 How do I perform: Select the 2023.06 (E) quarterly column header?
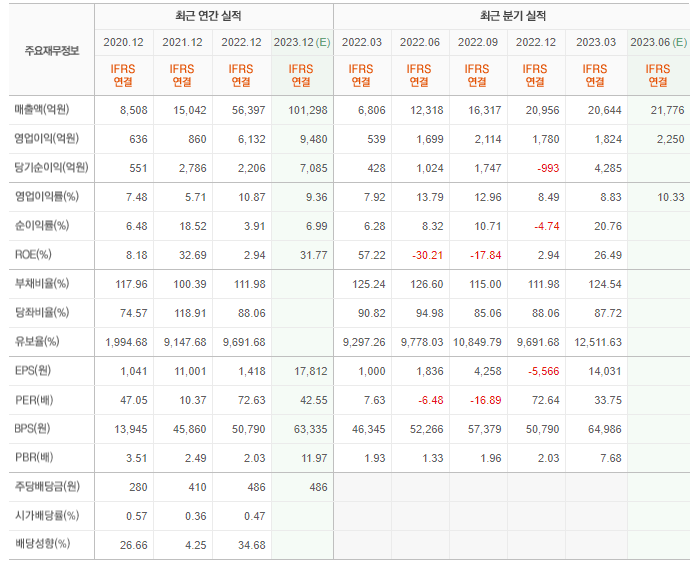[x=658, y=42]
